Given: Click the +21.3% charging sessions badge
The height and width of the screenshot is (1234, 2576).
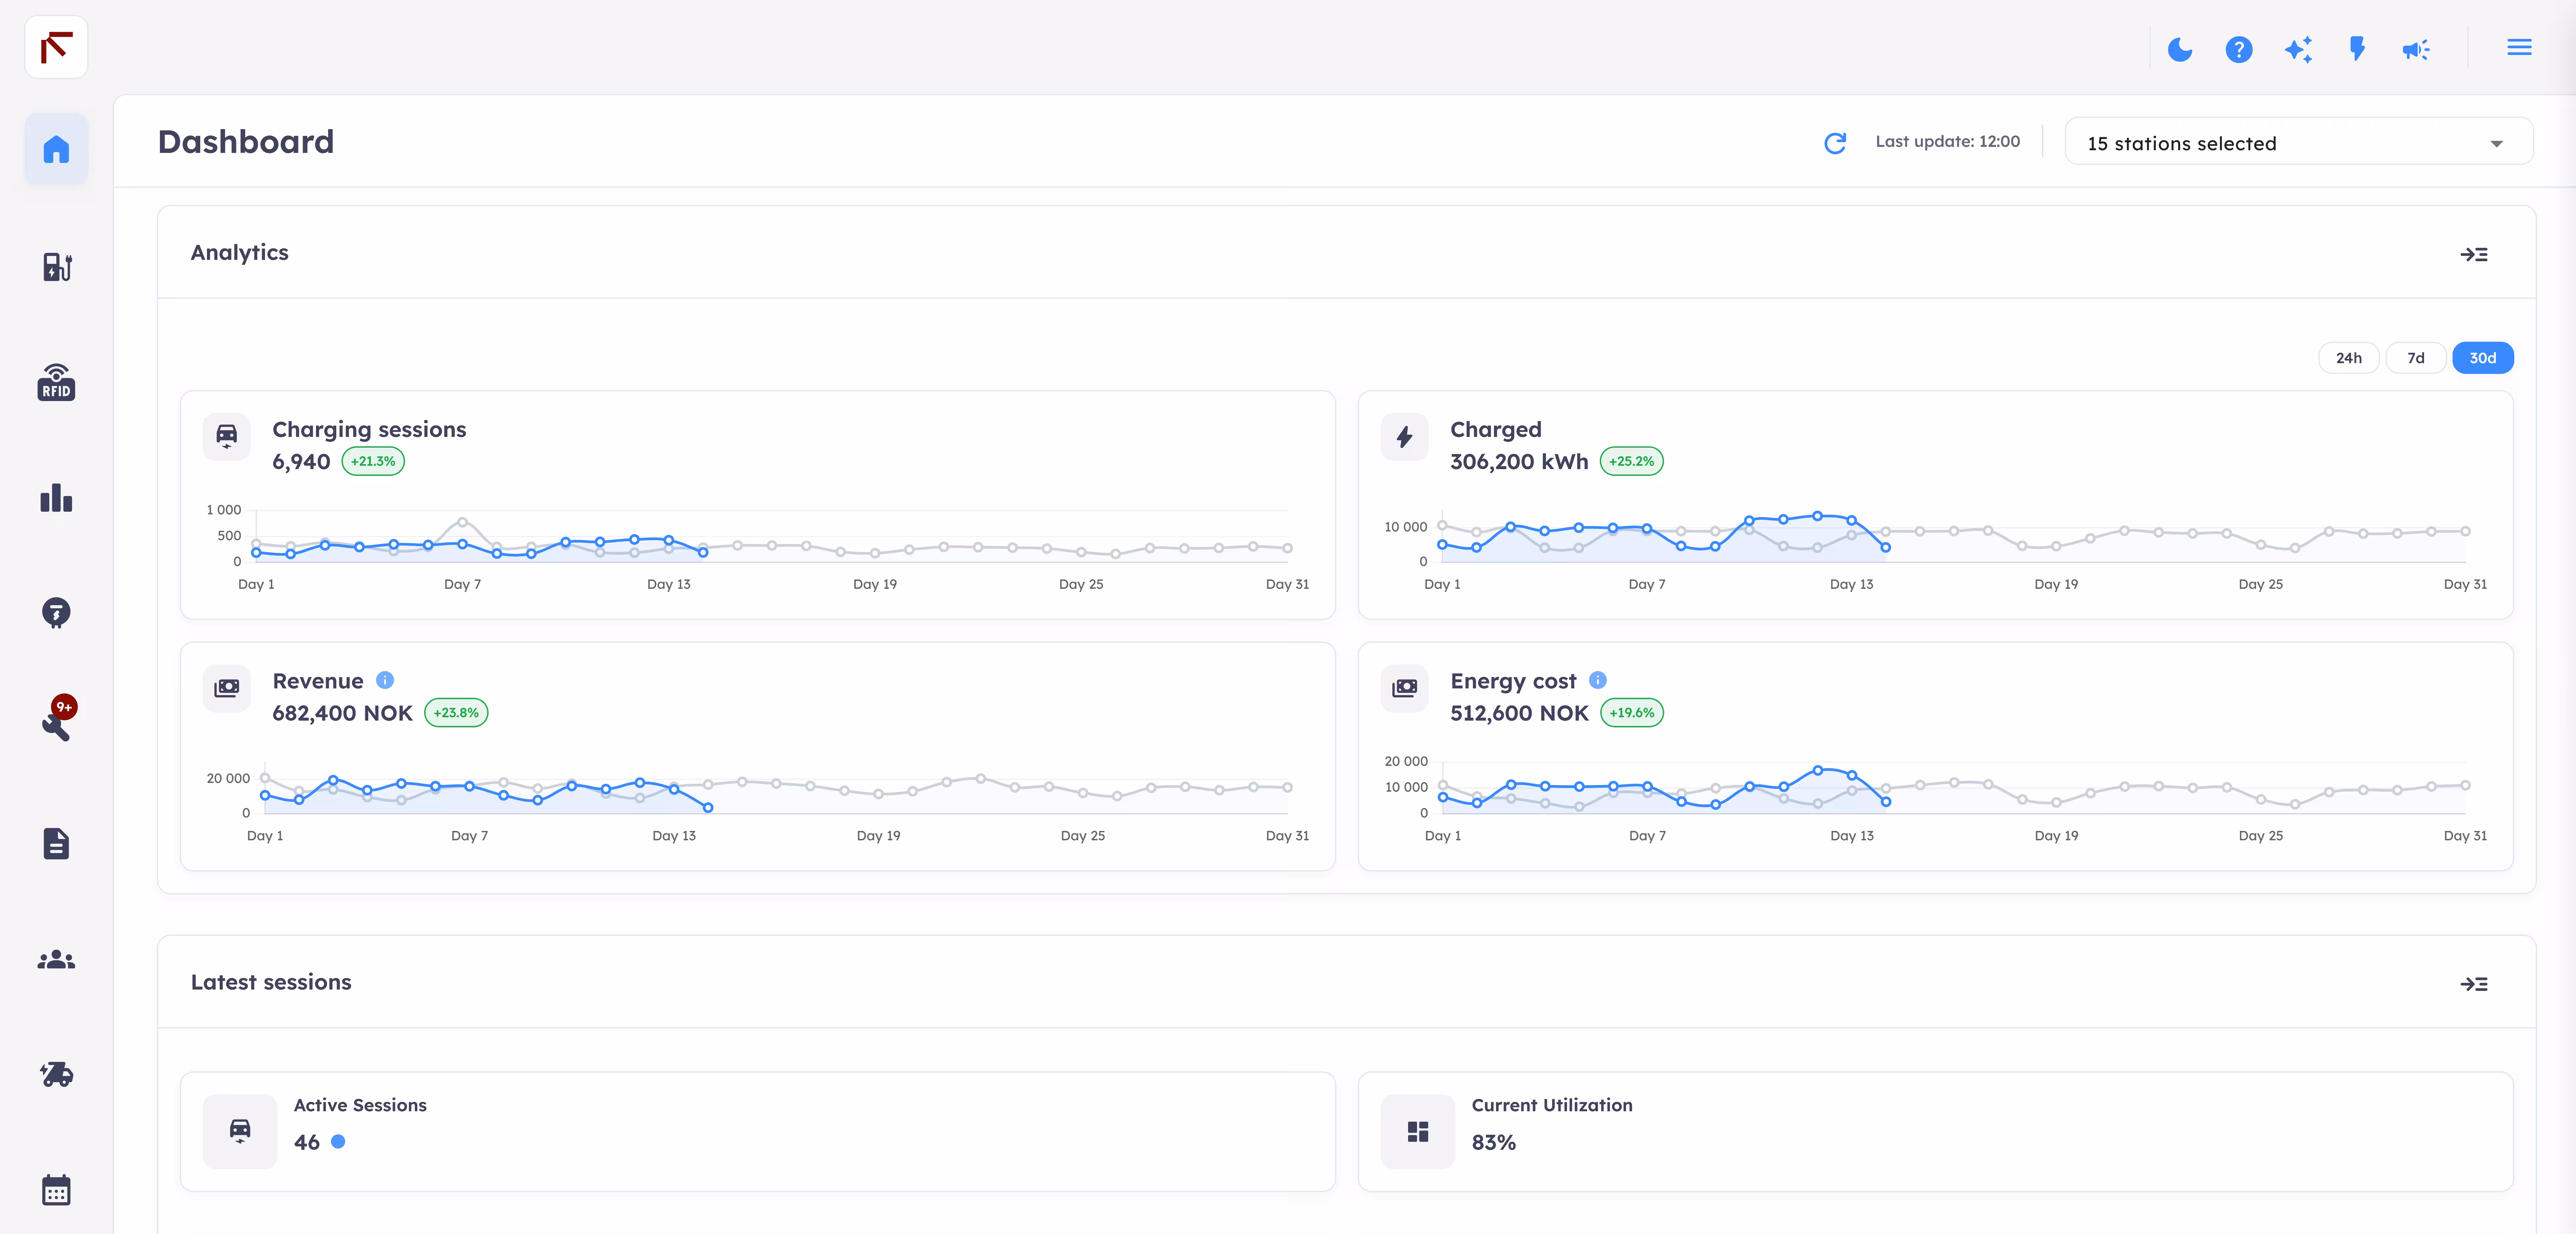Looking at the screenshot, I should 373,461.
